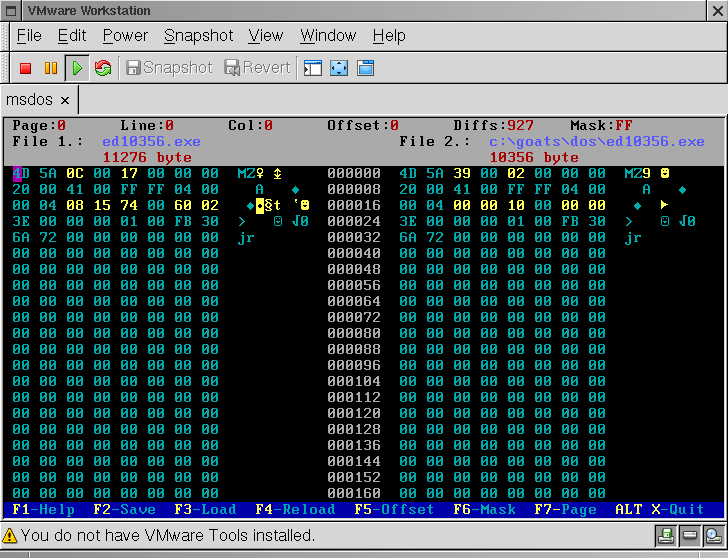Pause the virtual machine with the suspend icon
The image size is (728, 558).
[x=51, y=68]
